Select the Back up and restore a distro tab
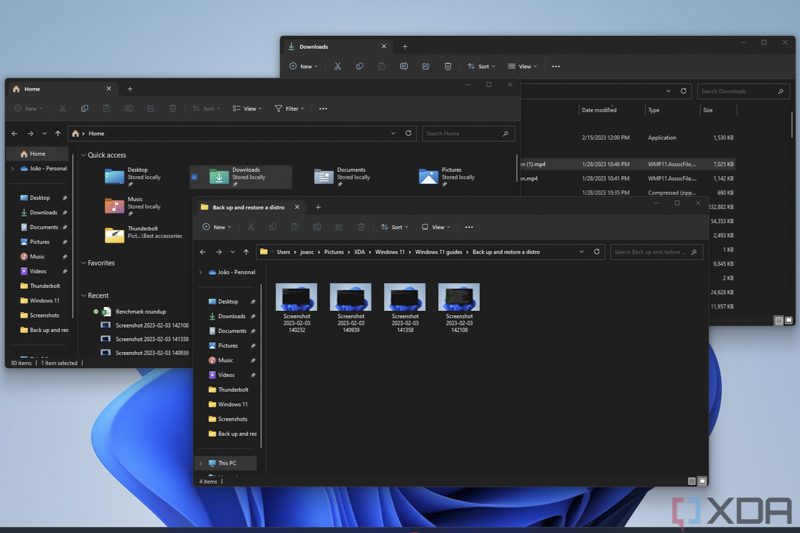 [x=247, y=208]
